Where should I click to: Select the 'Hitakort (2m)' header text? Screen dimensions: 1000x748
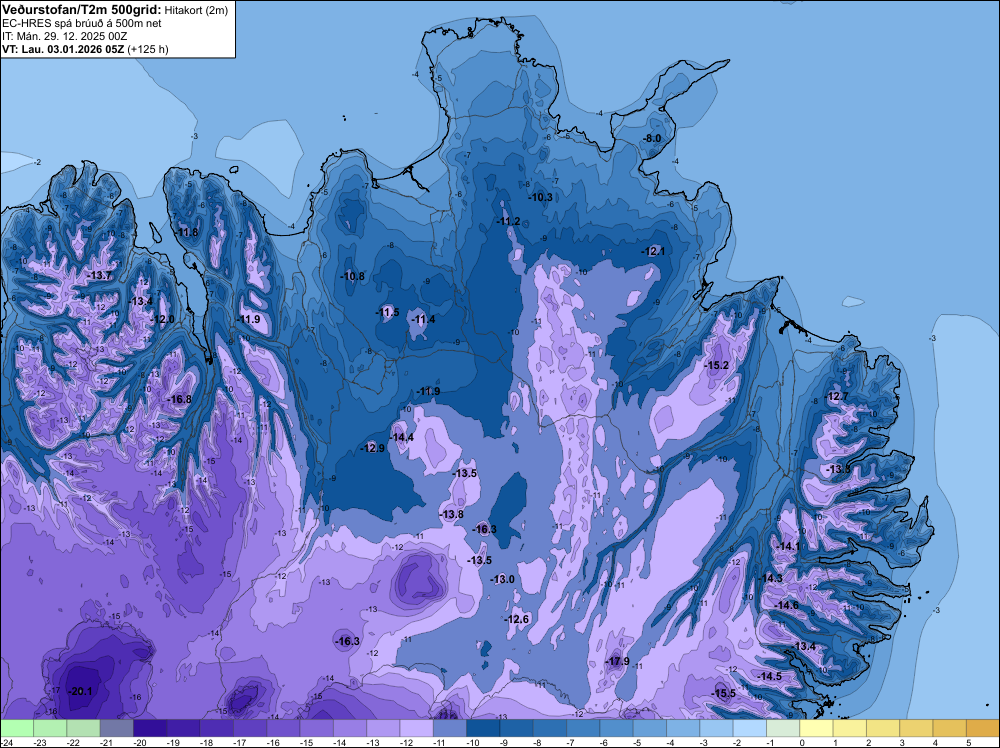(196, 10)
